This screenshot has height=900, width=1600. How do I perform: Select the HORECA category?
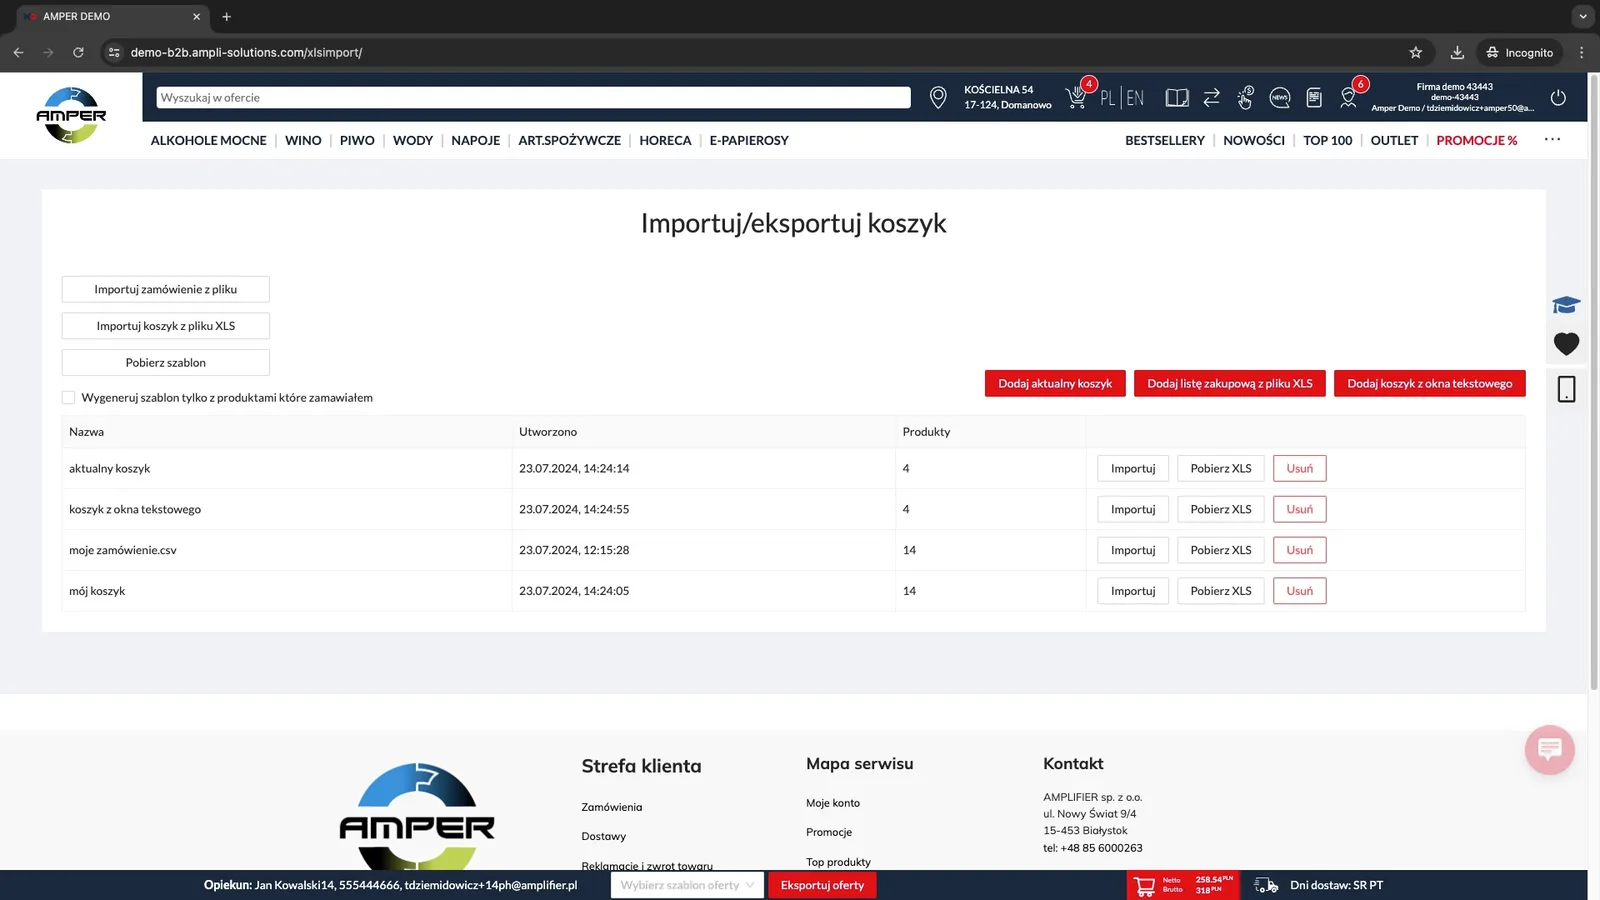click(x=665, y=140)
